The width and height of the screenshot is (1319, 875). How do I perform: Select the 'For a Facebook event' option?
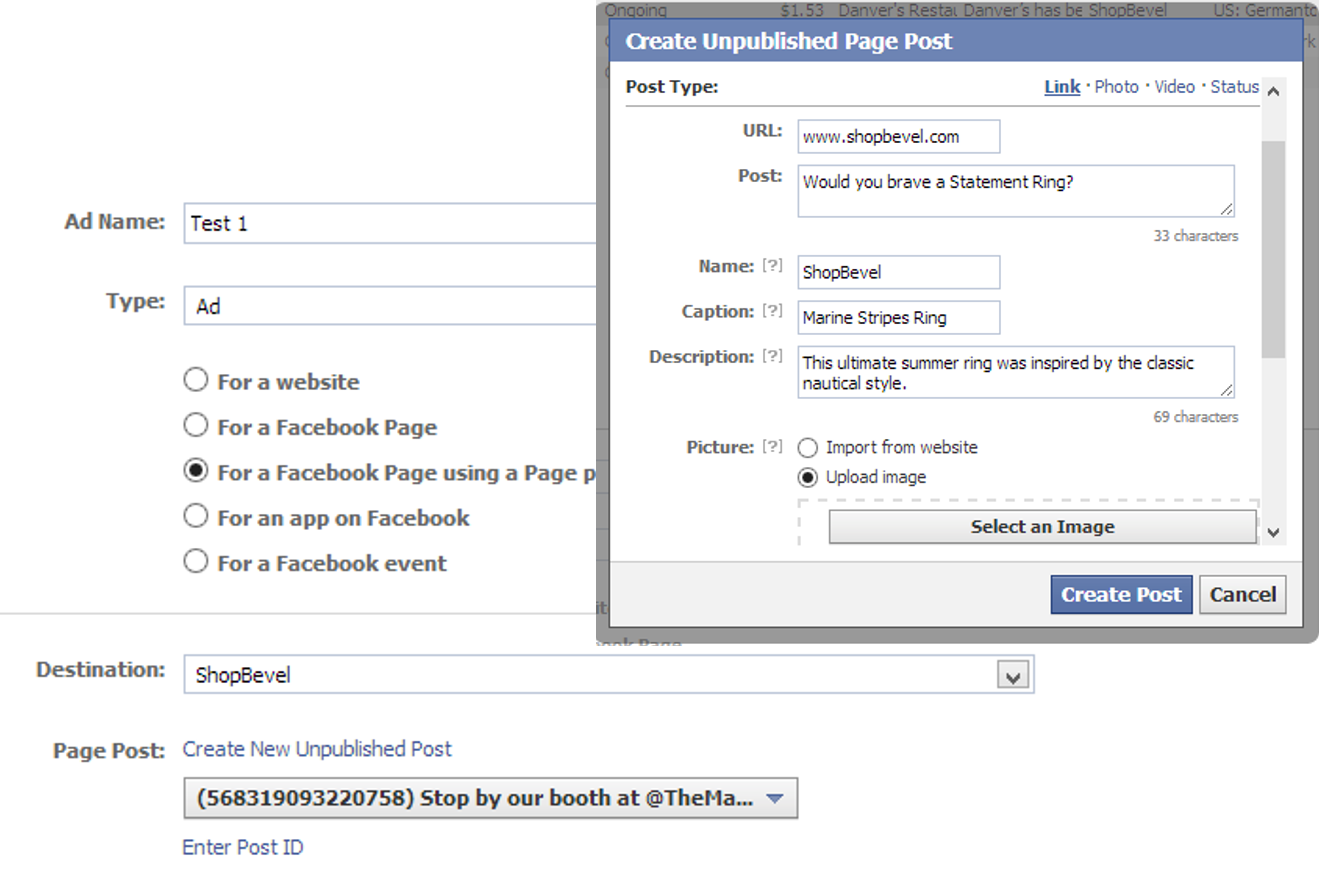point(196,562)
